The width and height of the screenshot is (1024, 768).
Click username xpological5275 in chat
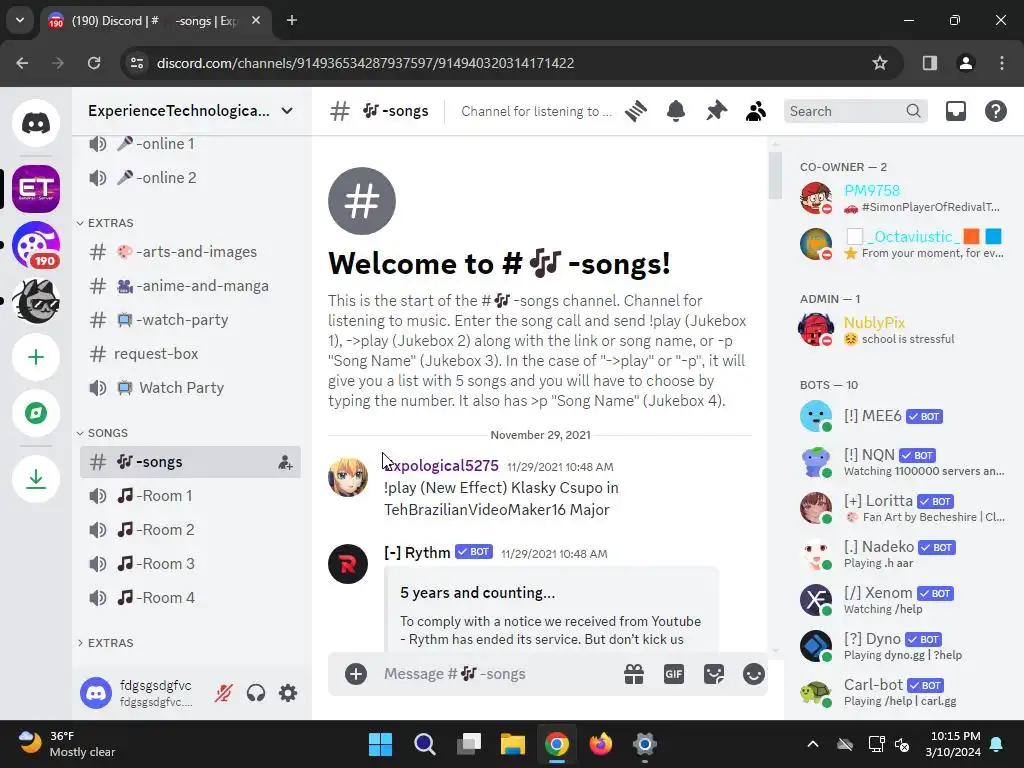click(x=441, y=466)
